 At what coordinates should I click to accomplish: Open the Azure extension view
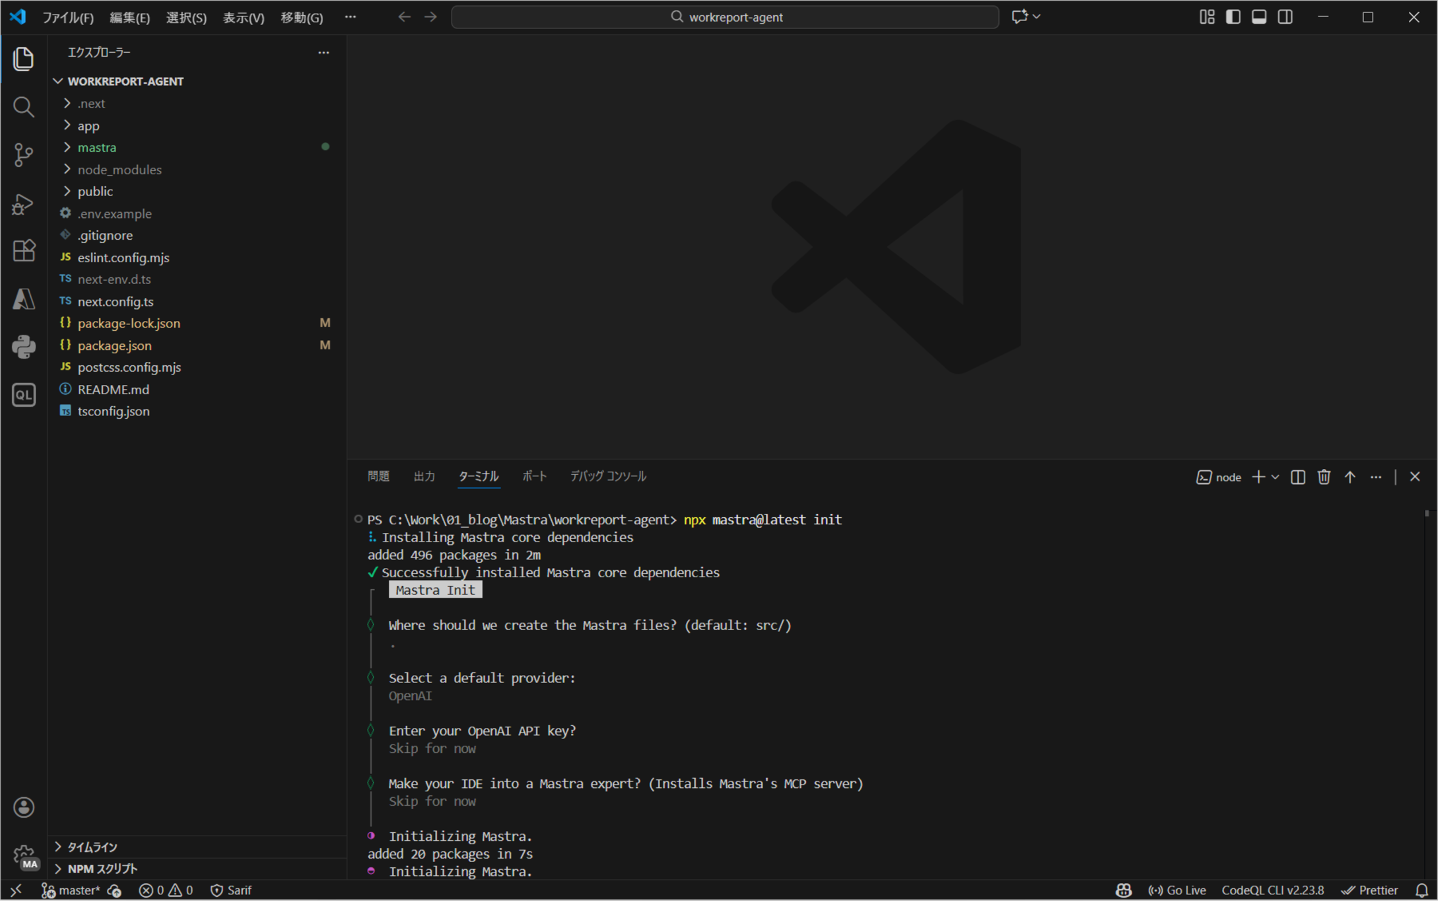pyautogui.click(x=24, y=298)
